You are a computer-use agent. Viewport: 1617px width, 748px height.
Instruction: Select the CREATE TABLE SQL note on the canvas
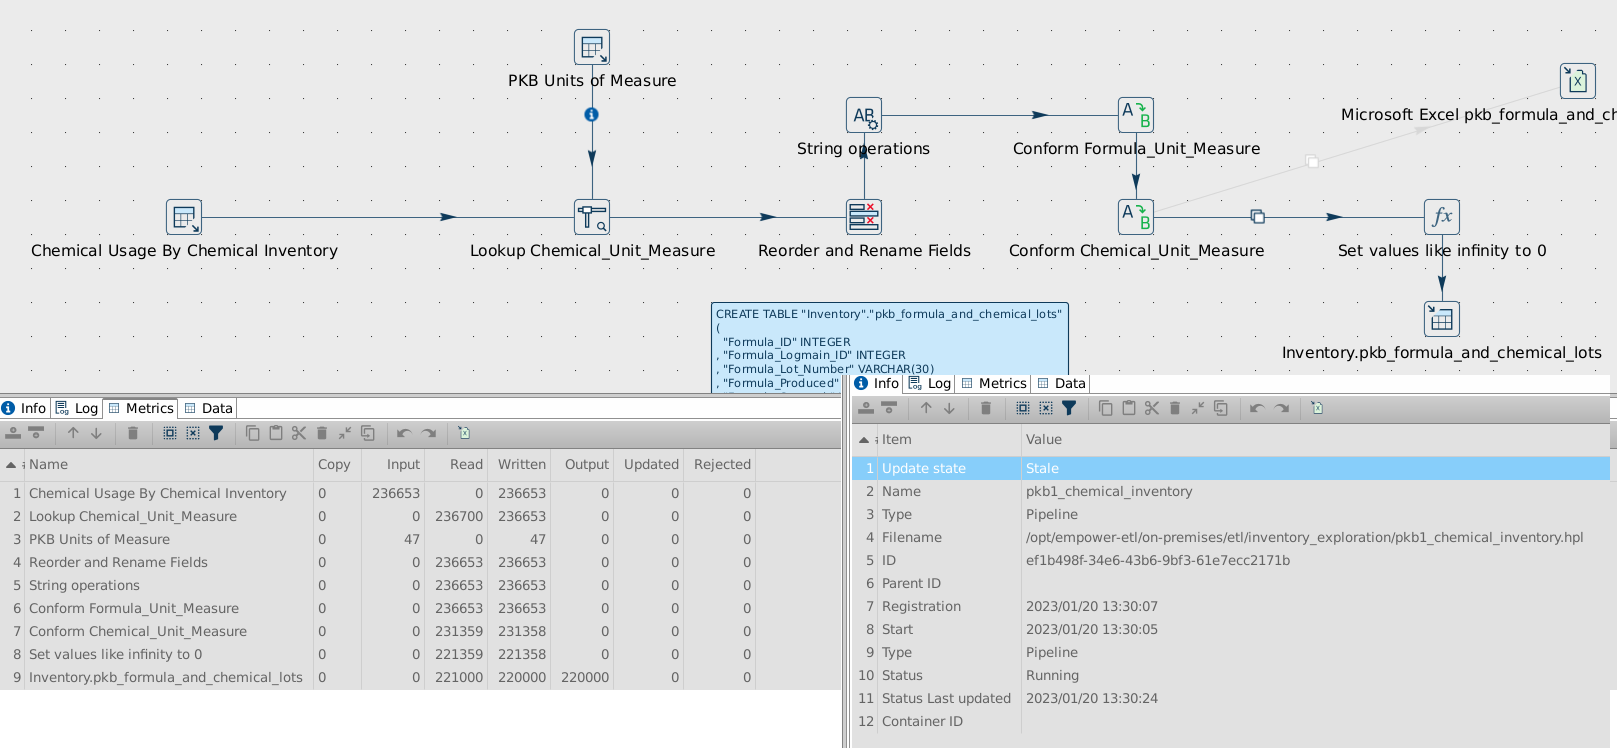pyautogui.click(x=890, y=348)
